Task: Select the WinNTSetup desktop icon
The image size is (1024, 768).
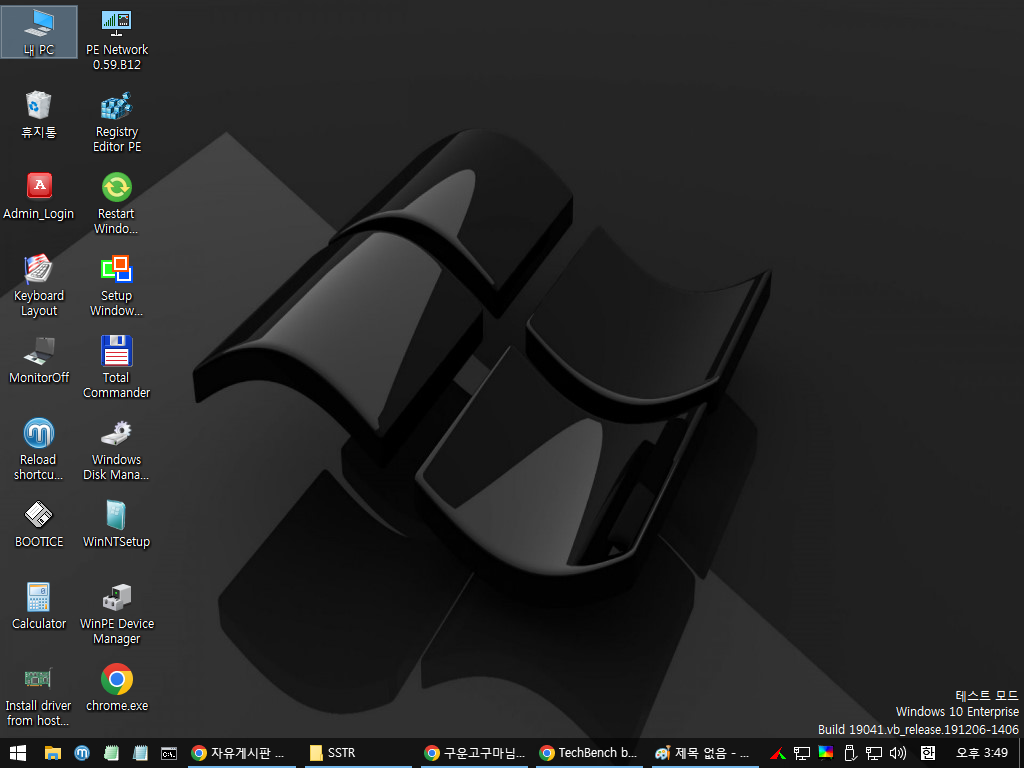Action: pos(117,524)
